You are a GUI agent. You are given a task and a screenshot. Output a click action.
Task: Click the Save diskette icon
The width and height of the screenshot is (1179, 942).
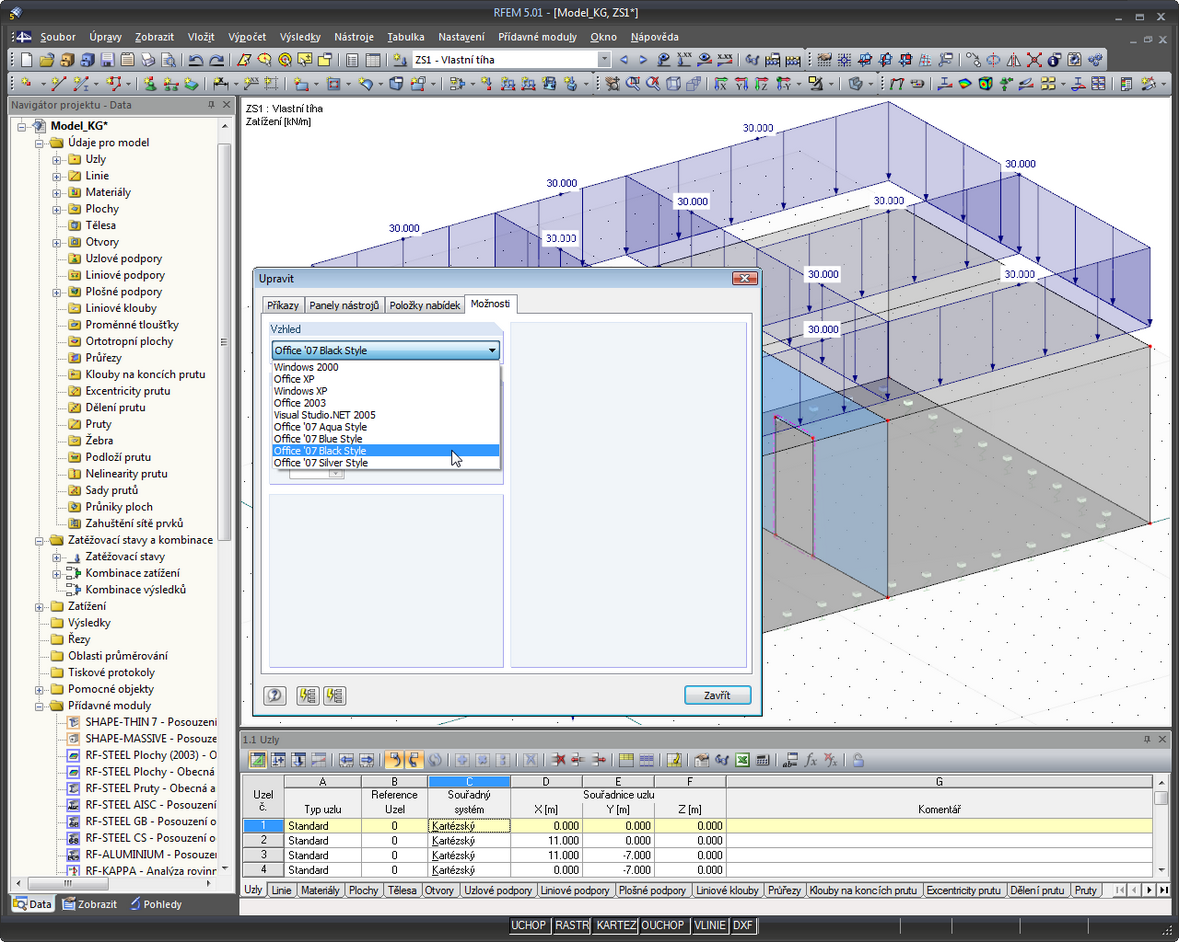107,60
